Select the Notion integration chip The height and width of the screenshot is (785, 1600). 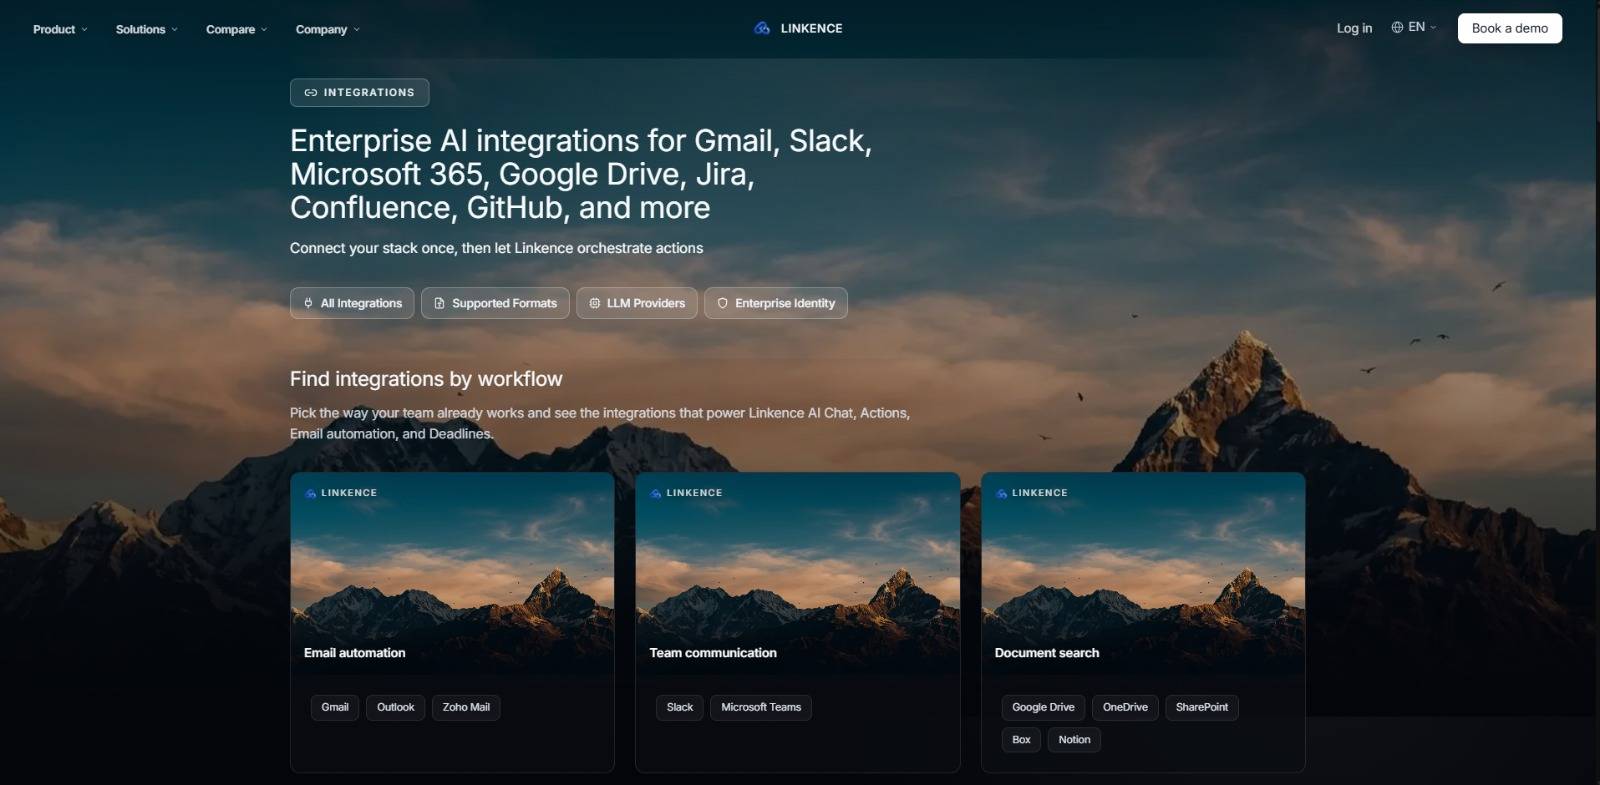1074,740
